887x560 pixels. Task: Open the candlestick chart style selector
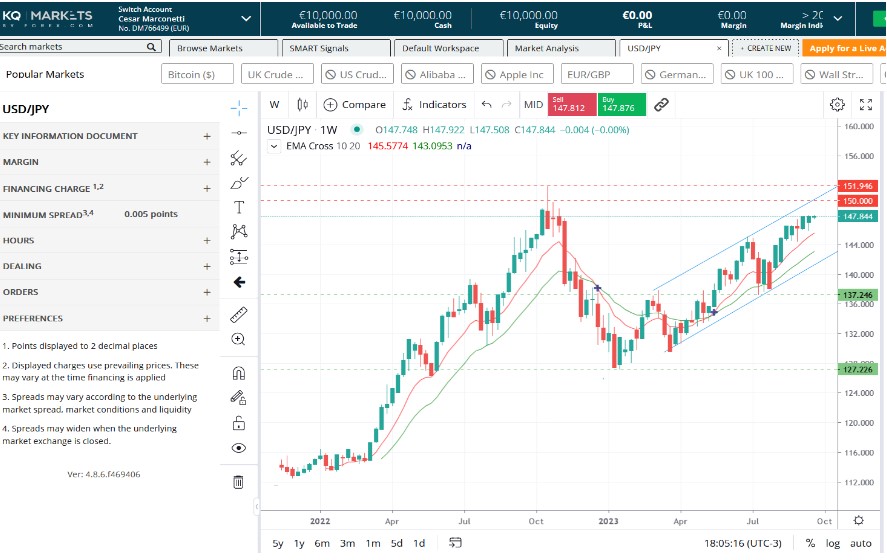pos(303,105)
